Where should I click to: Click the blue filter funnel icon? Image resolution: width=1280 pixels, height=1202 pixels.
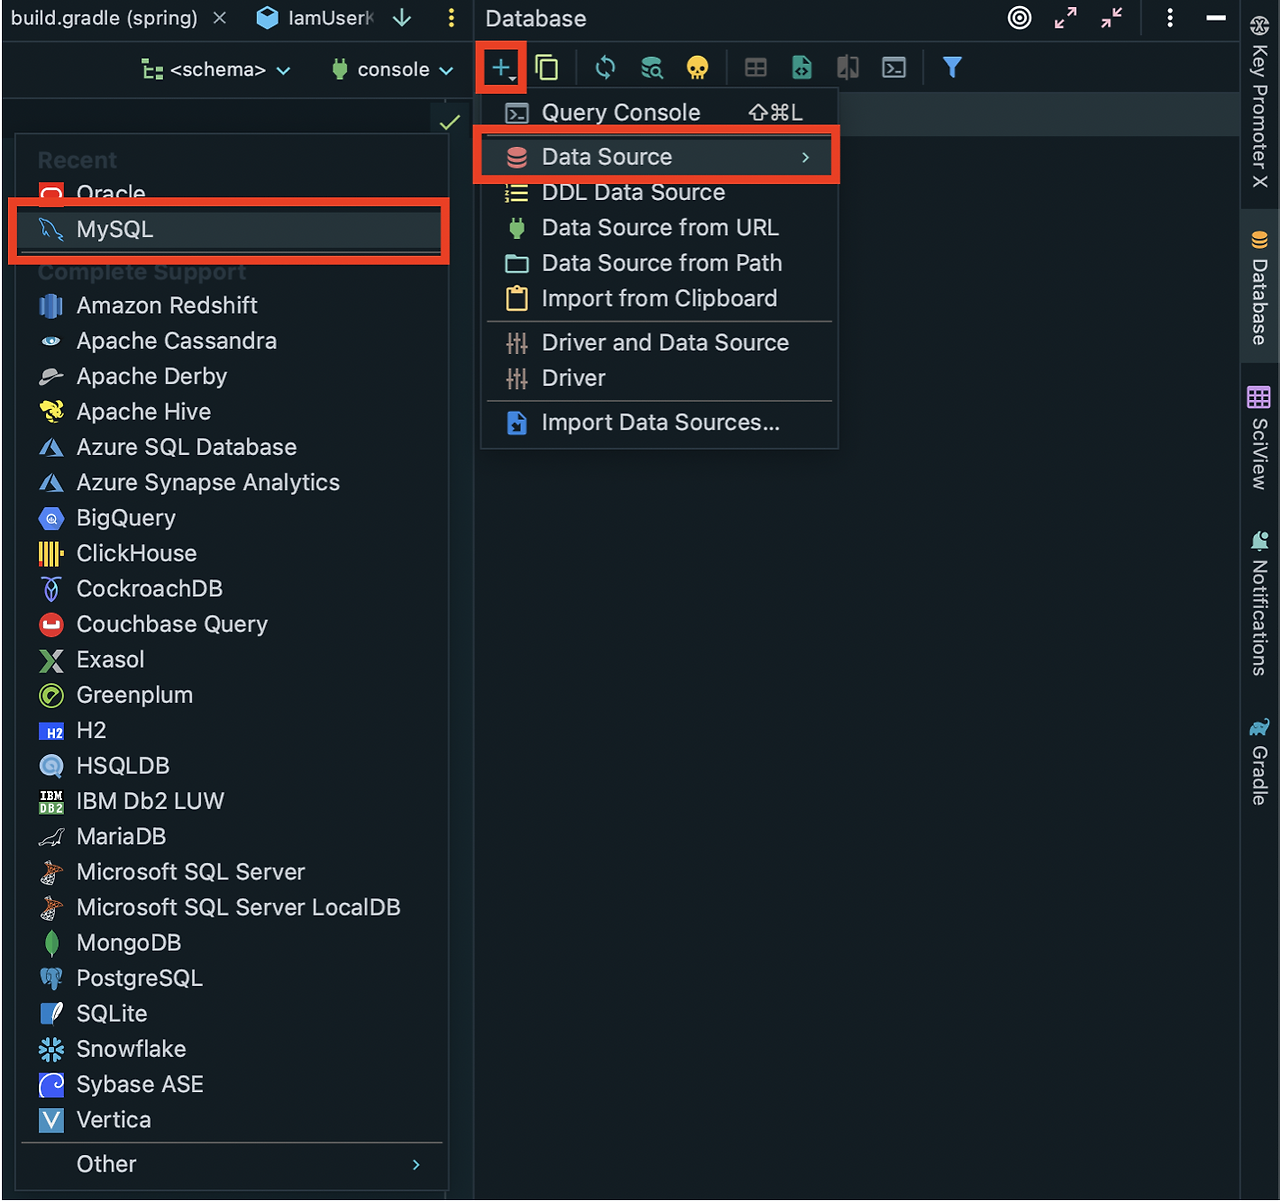[952, 68]
